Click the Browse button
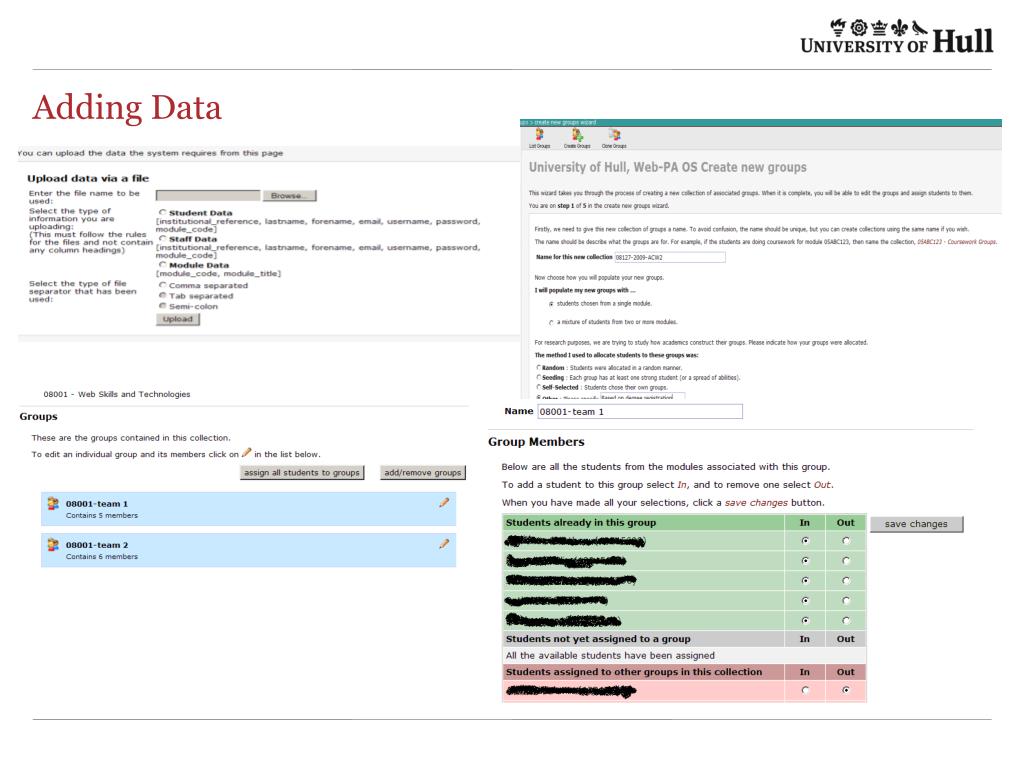Screen dimensions: 1024x768 point(289,195)
